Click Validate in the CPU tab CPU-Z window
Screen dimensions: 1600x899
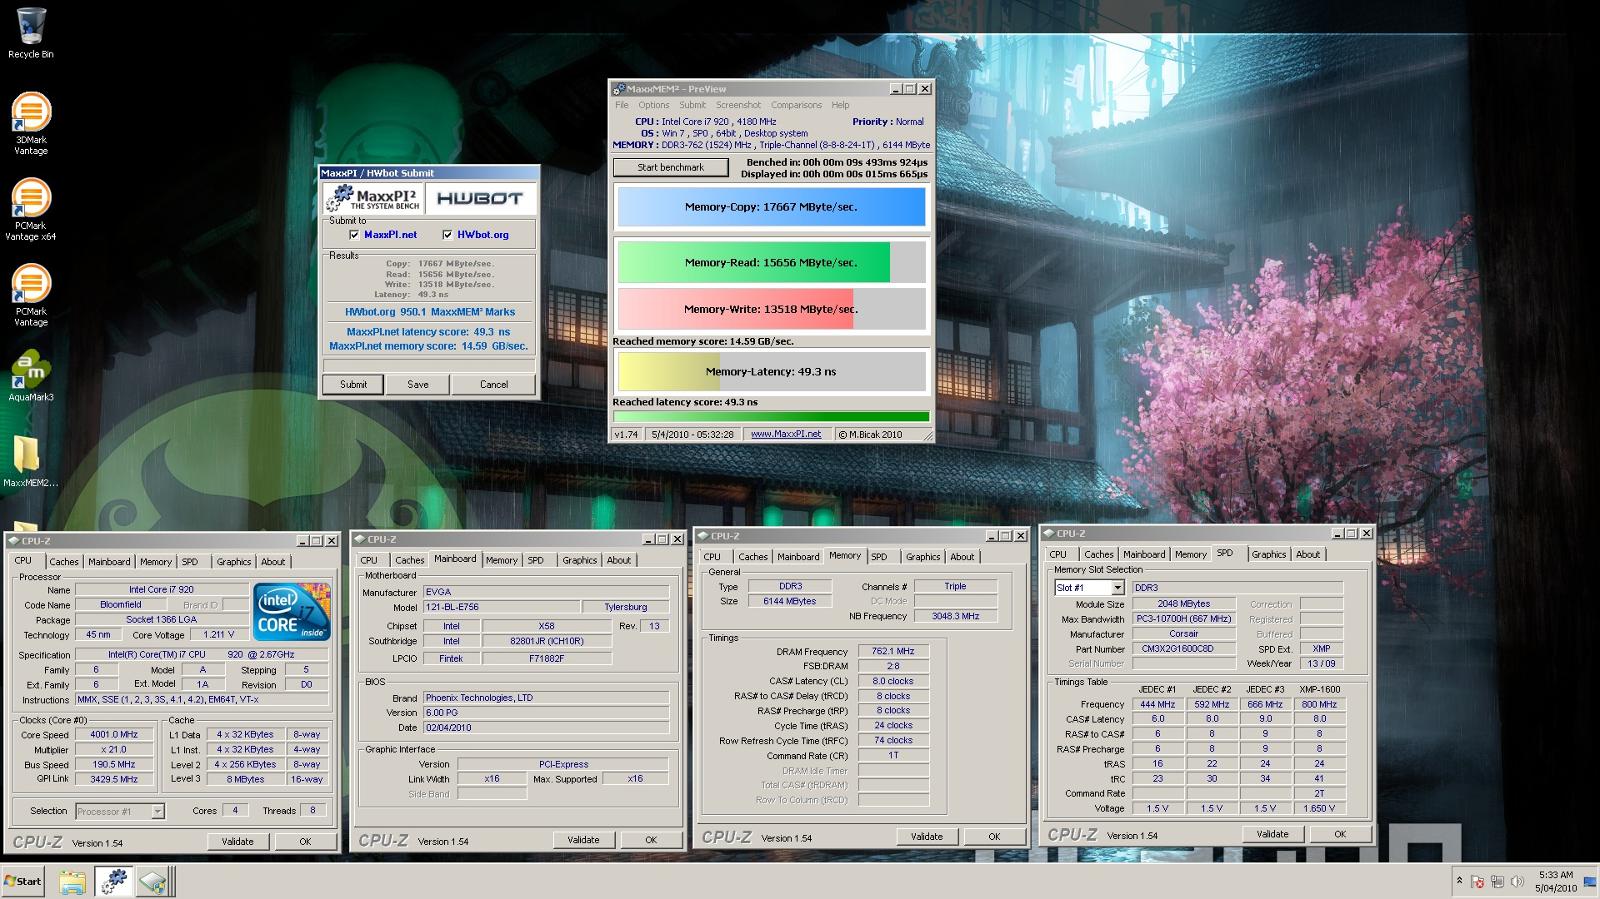(237, 842)
